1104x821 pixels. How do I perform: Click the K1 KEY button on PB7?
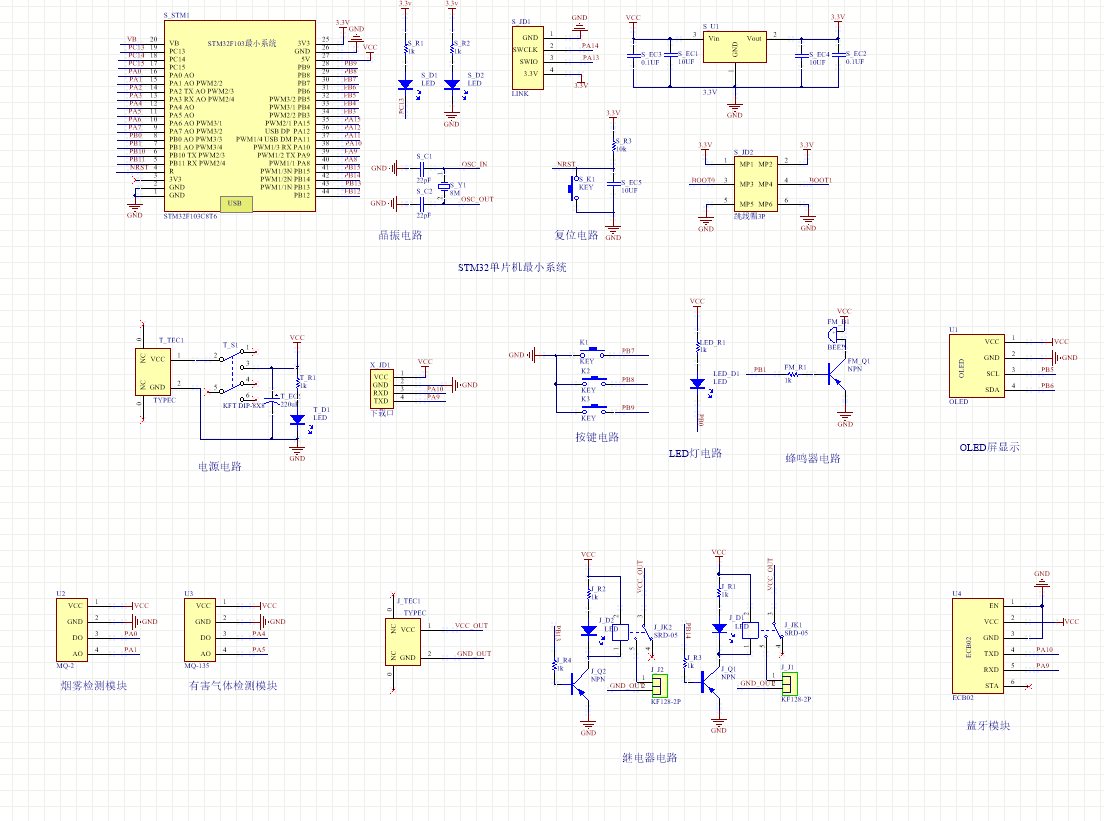pyautogui.click(x=591, y=351)
